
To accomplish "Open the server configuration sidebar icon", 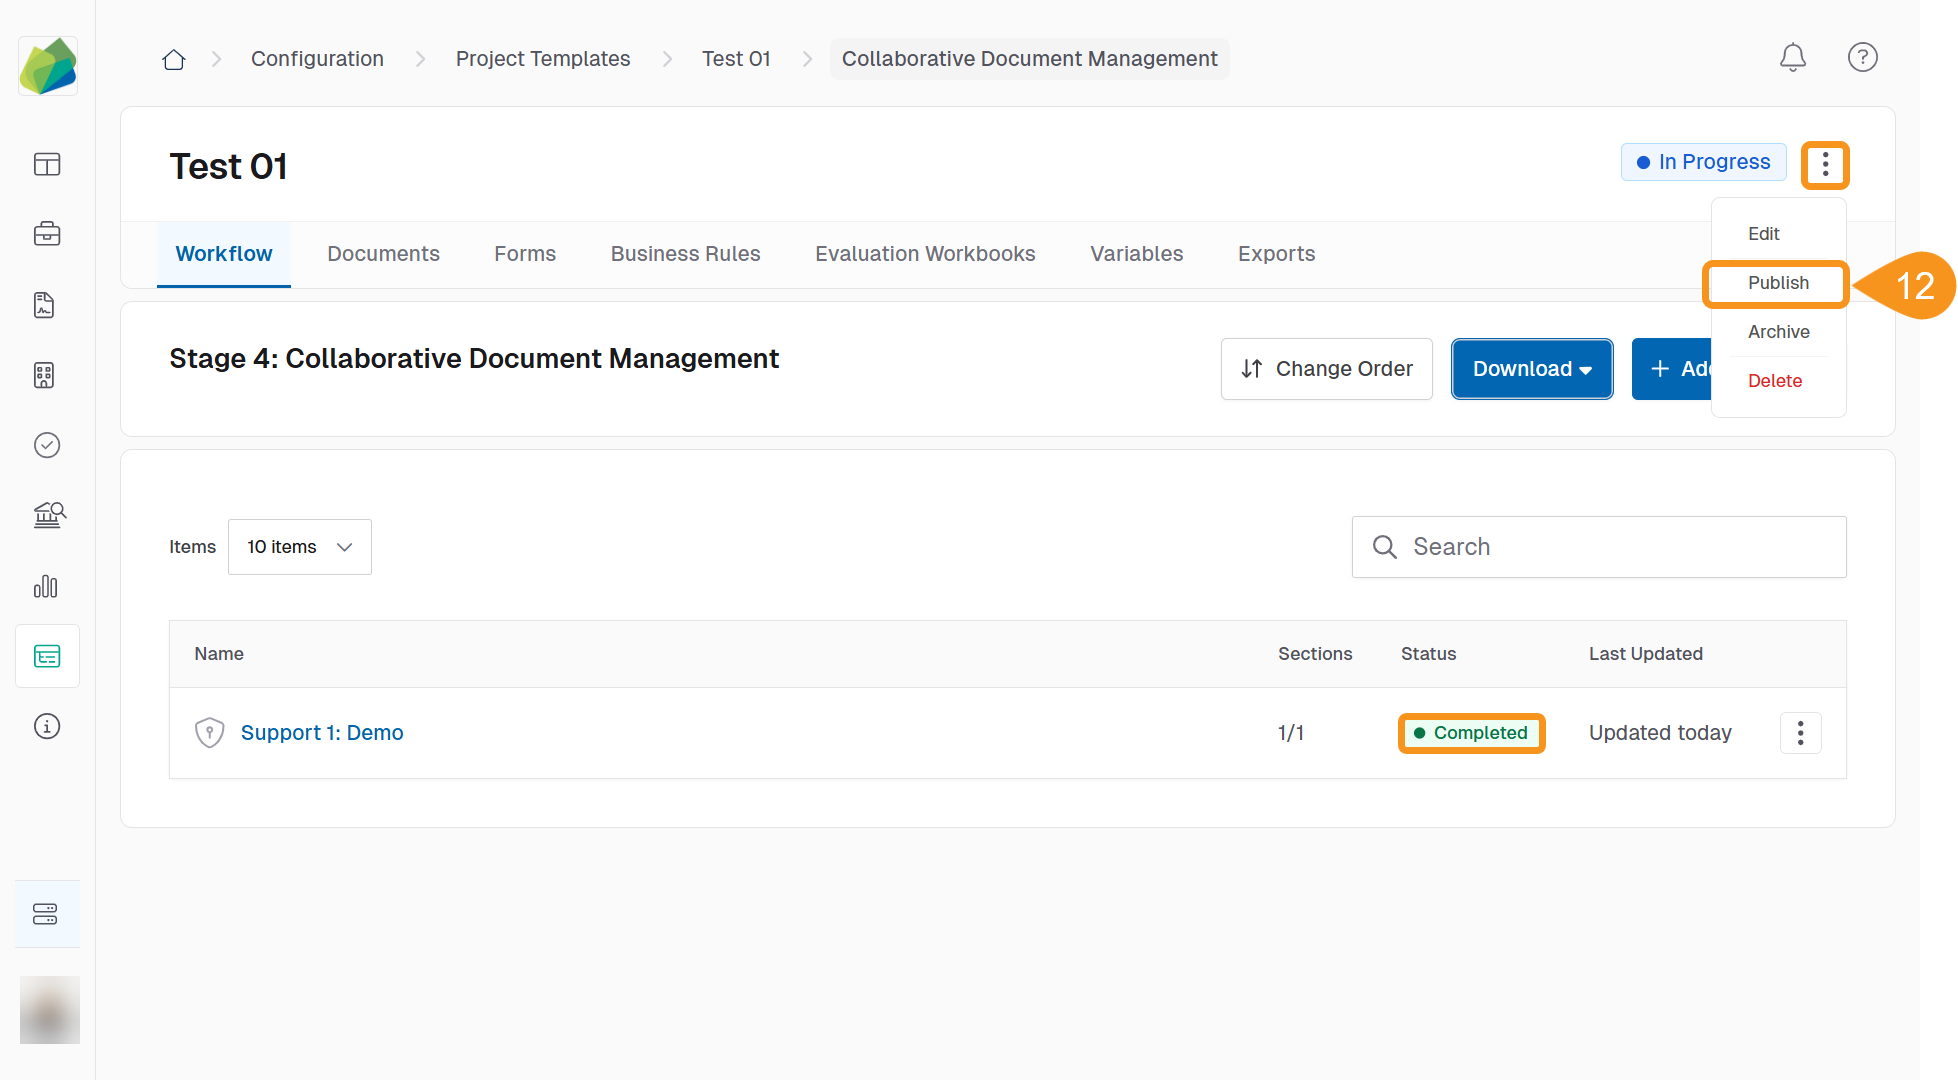I will point(47,914).
